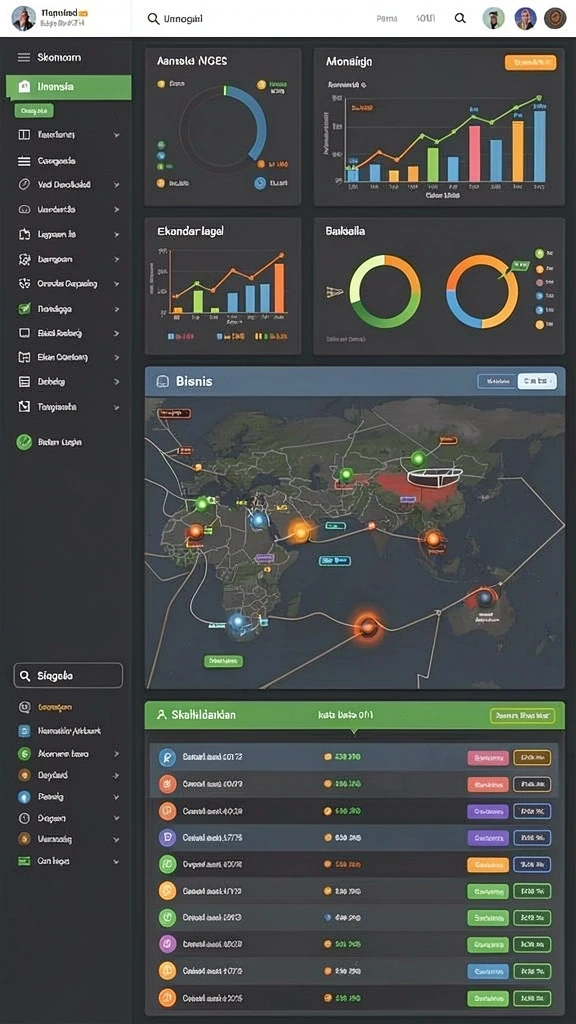Click the magnifier icon in the top-right header
The height and width of the screenshot is (1024, 576).
460,18
